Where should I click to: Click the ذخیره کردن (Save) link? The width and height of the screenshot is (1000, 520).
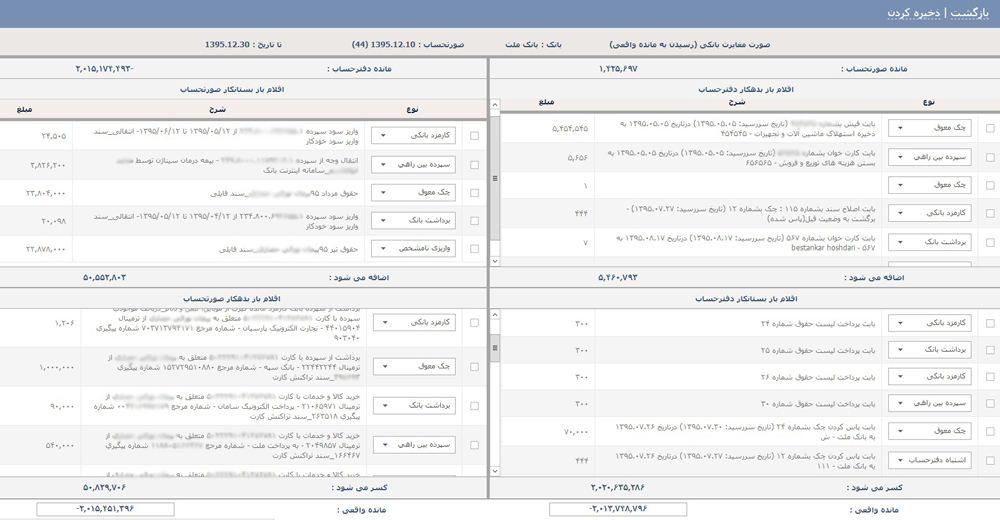pyautogui.click(x=916, y=13)
